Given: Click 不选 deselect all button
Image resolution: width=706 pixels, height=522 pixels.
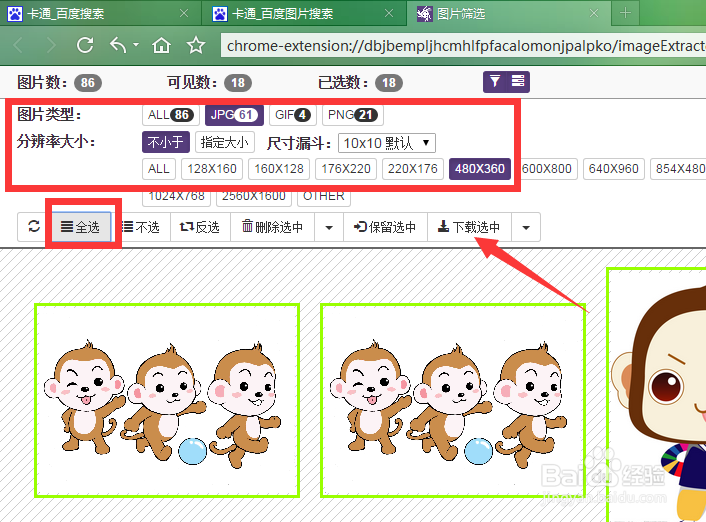Looking at the screenshot, I should tap(141, 227).
